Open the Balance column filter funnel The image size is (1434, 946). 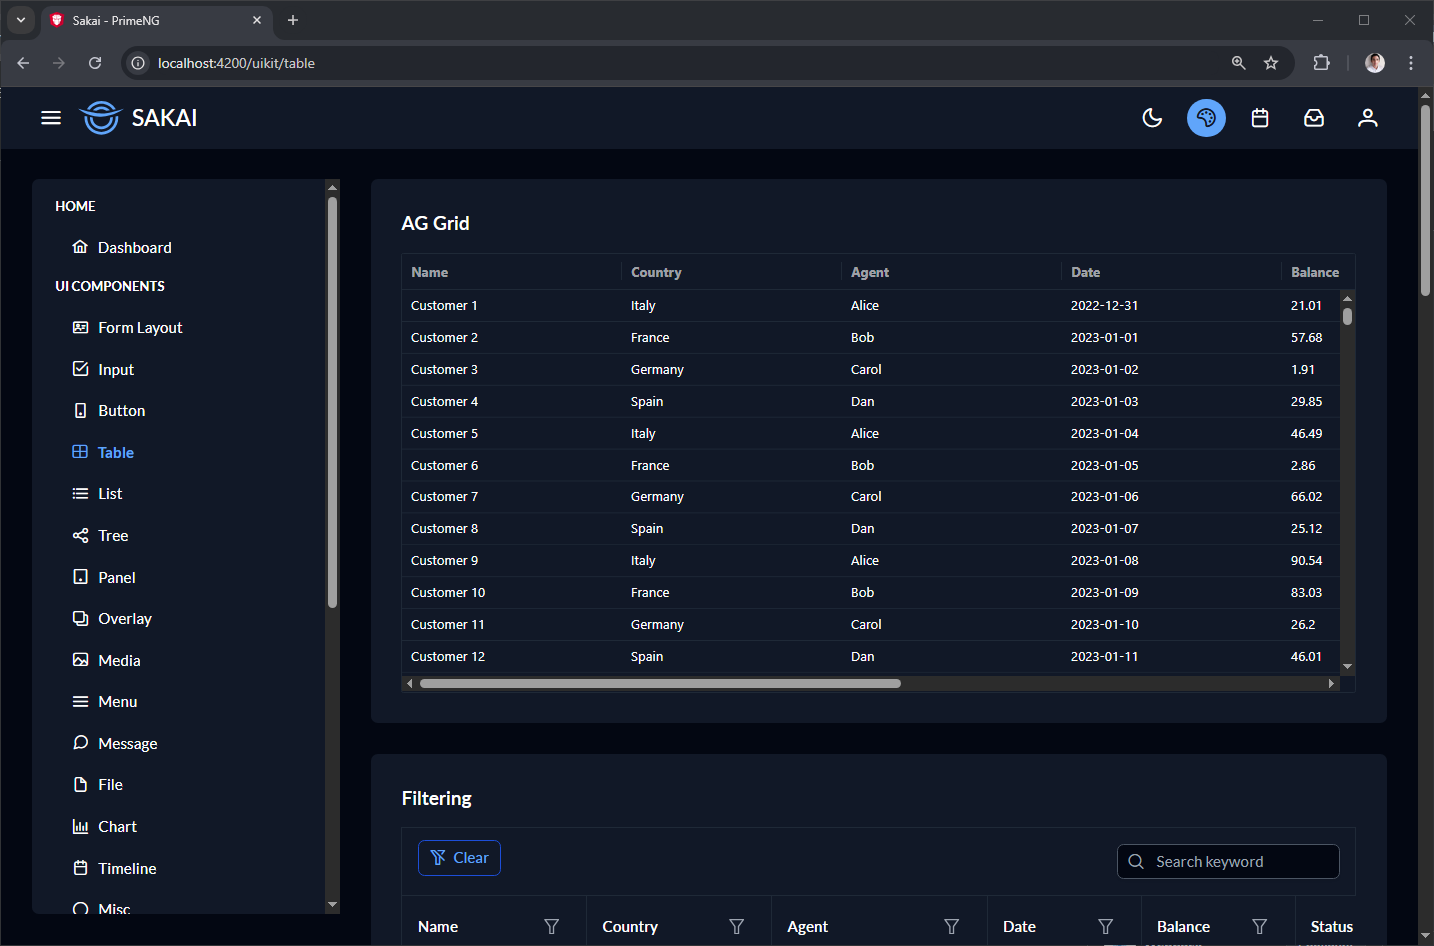tap(1259, 927)
